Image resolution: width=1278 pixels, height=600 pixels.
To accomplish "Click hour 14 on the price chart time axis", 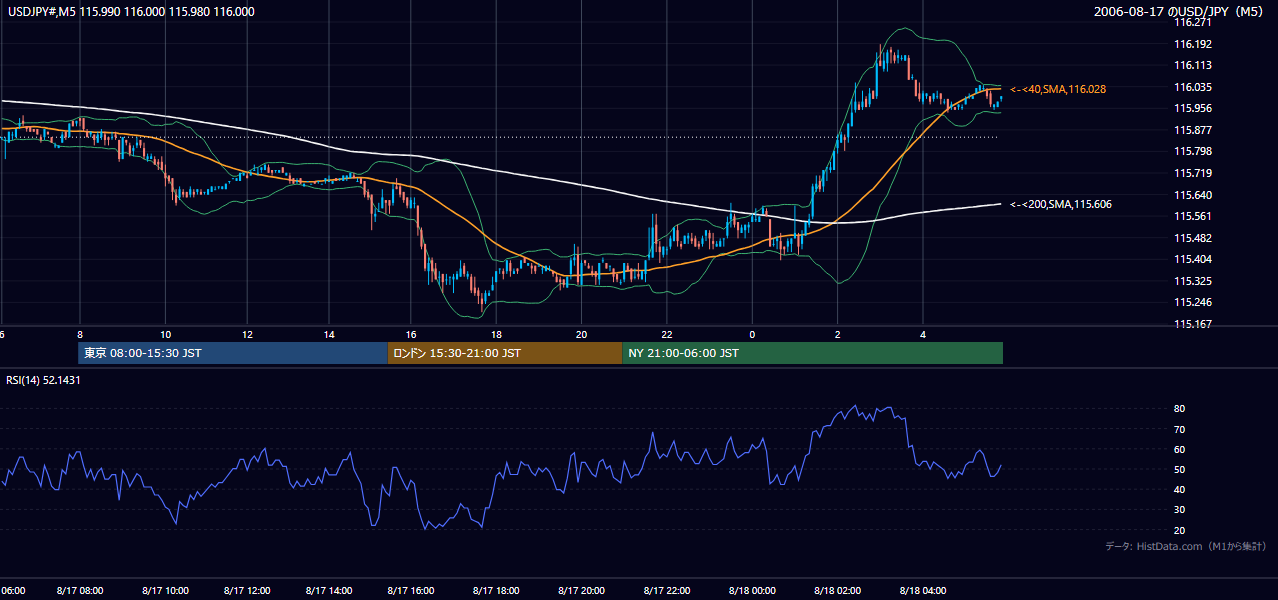I will (x=329, y=334).
